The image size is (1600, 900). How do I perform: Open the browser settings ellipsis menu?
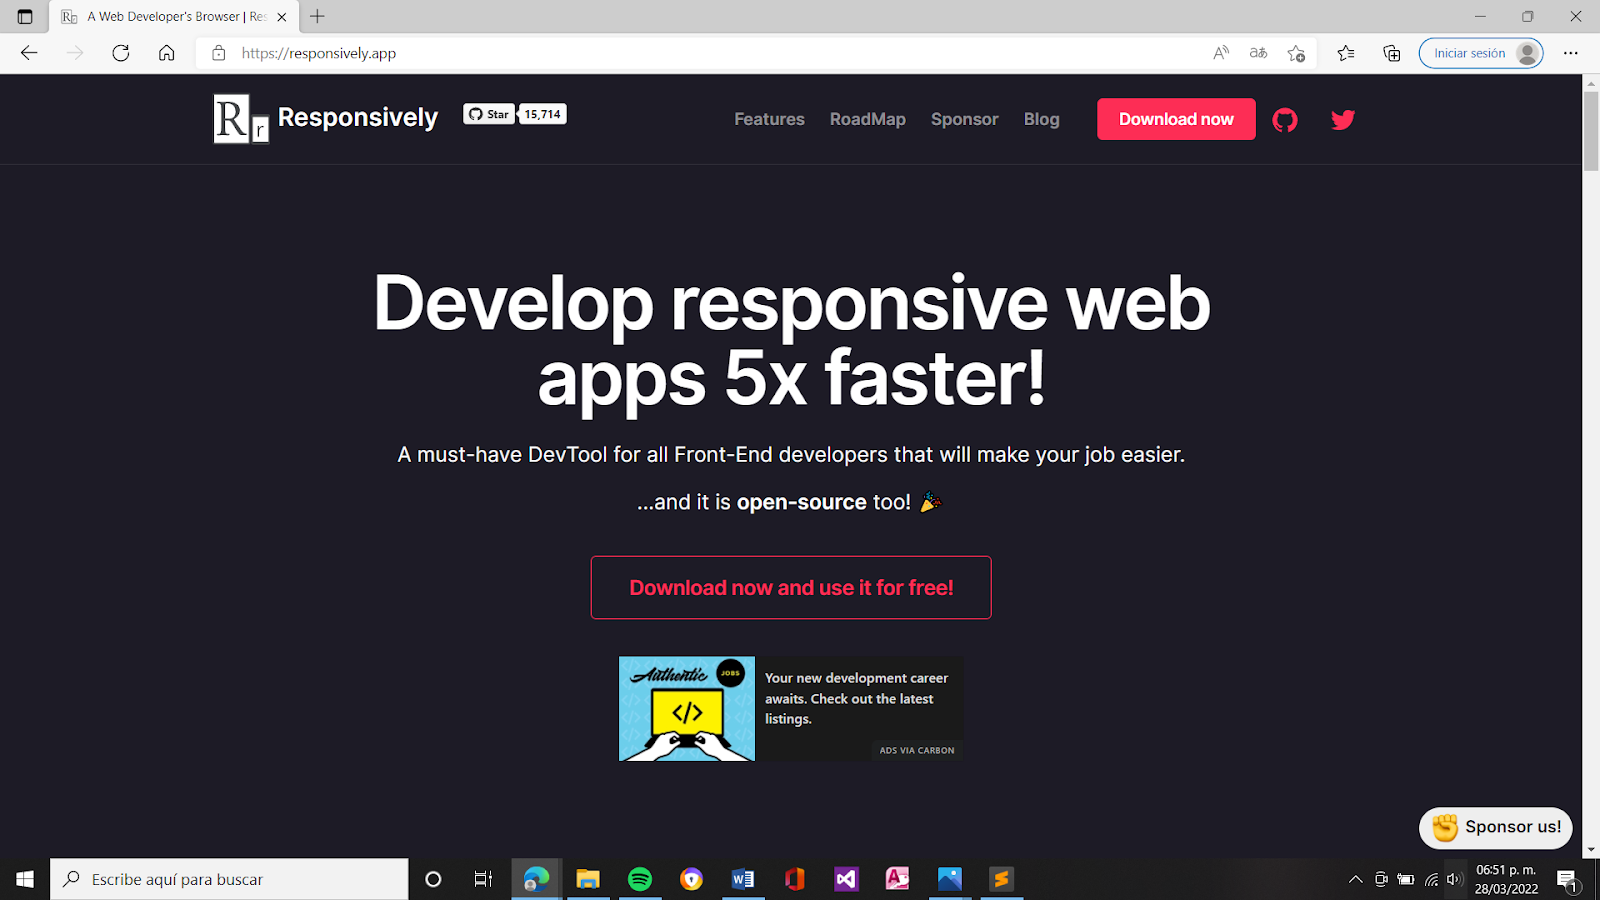pos(1571,53)
